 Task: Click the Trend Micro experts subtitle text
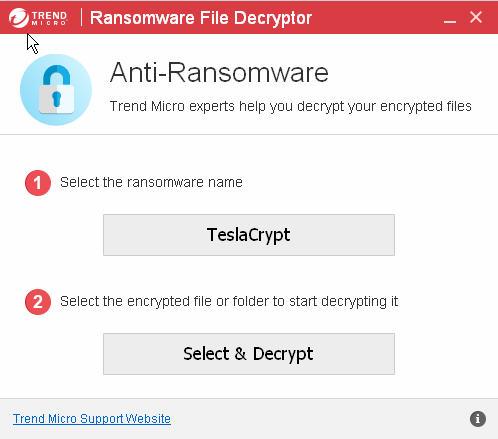[290, 107]
